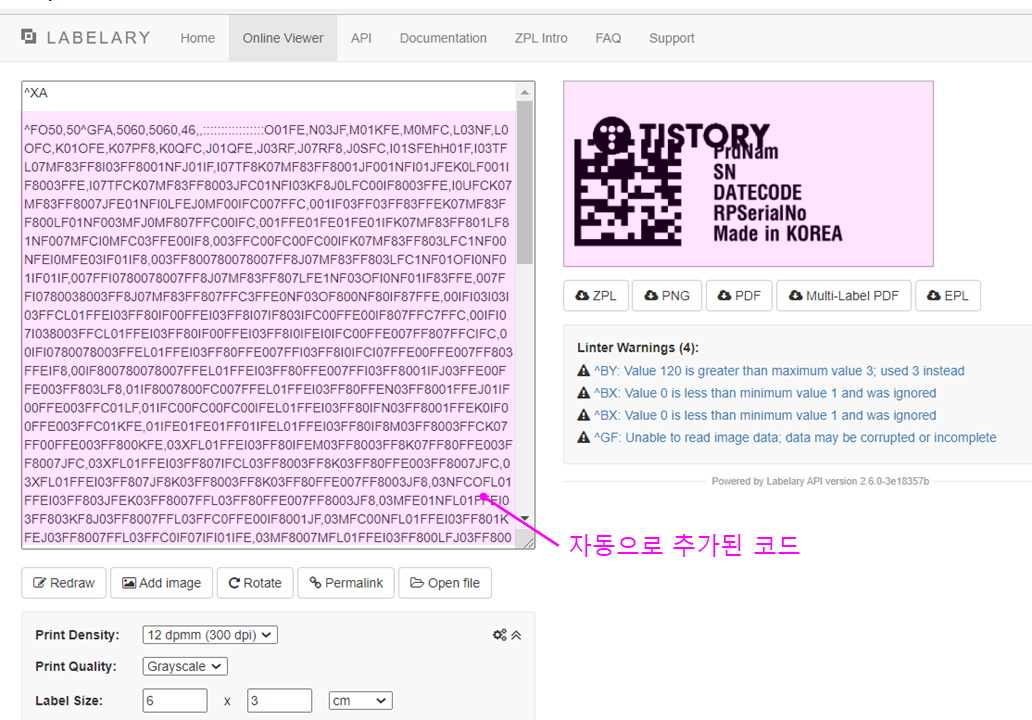Click the Open file button
Viewport: 1032px width, 720px height.
tap(445, 583)
